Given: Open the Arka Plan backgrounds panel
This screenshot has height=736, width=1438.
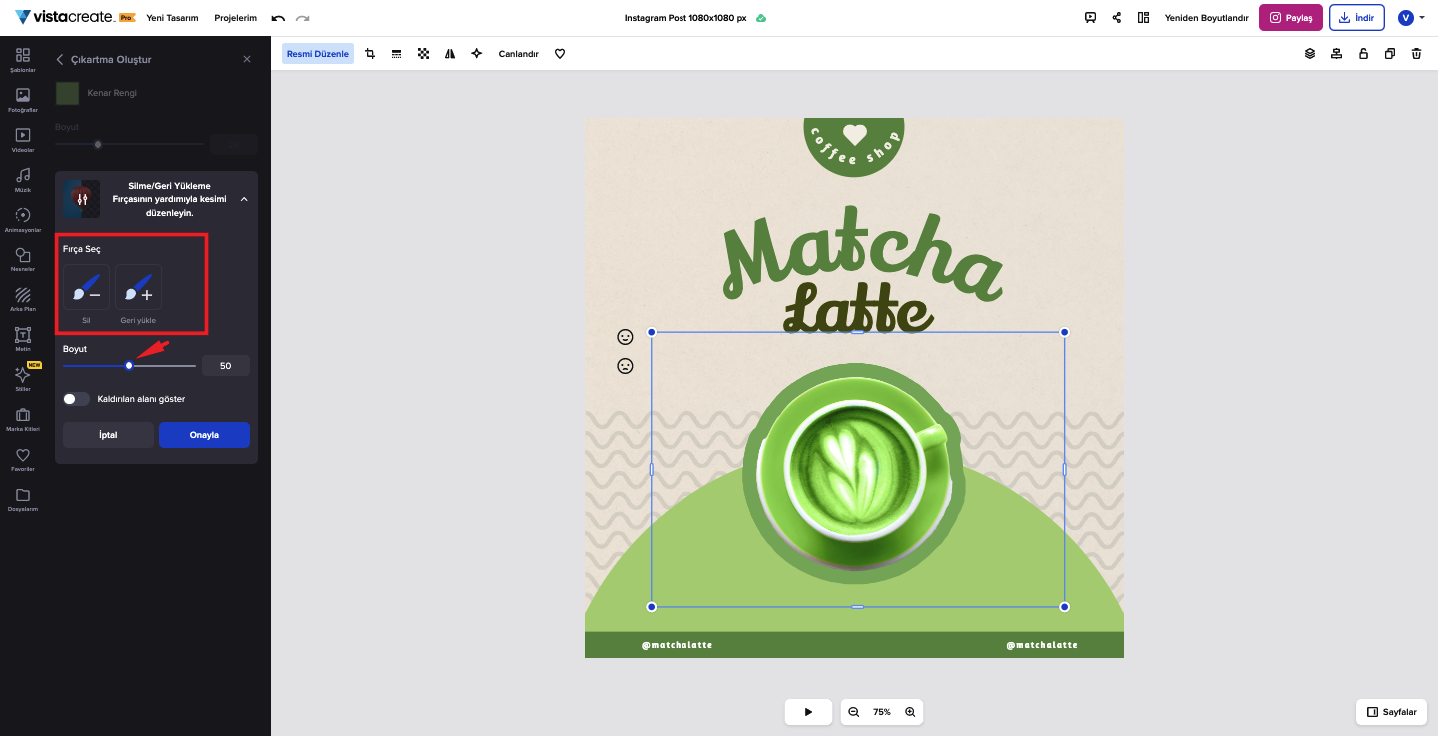Looking at the screenshot, I should 23,300.
